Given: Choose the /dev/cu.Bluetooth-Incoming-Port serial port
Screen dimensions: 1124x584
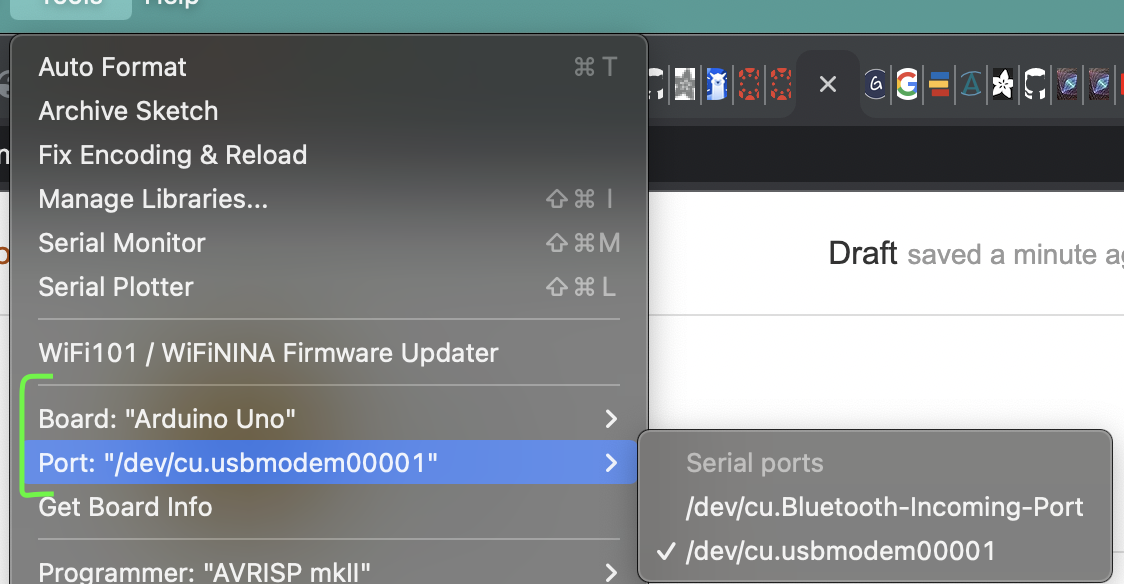Looking at the screenshot, I should tap(884, 507).
